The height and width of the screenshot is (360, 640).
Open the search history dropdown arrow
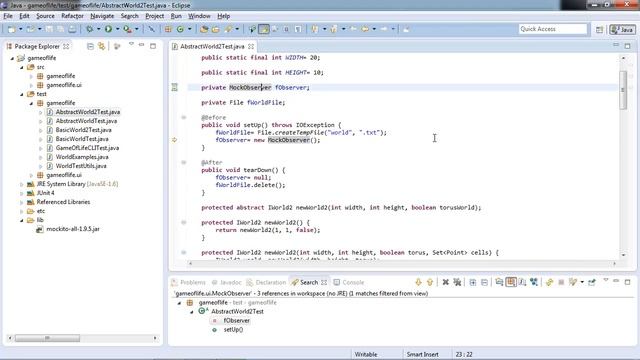tap(582, 282)
